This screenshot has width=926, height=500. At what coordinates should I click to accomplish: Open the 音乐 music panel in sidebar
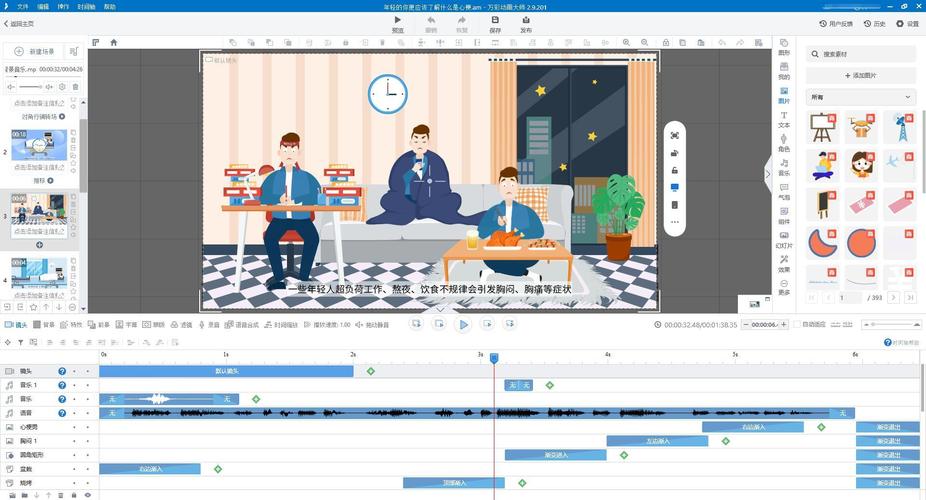click(x=784, y=167)
